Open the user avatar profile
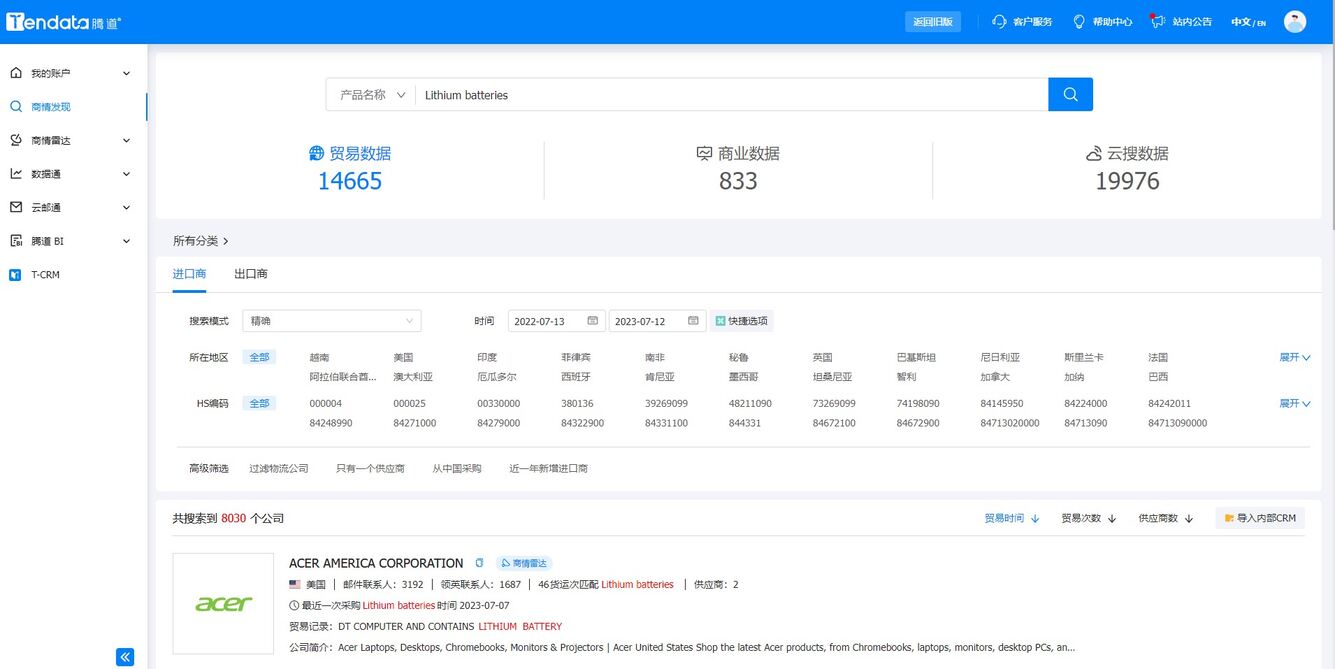The height and width of the screenshot is (669, 1335). (1295, 21)
